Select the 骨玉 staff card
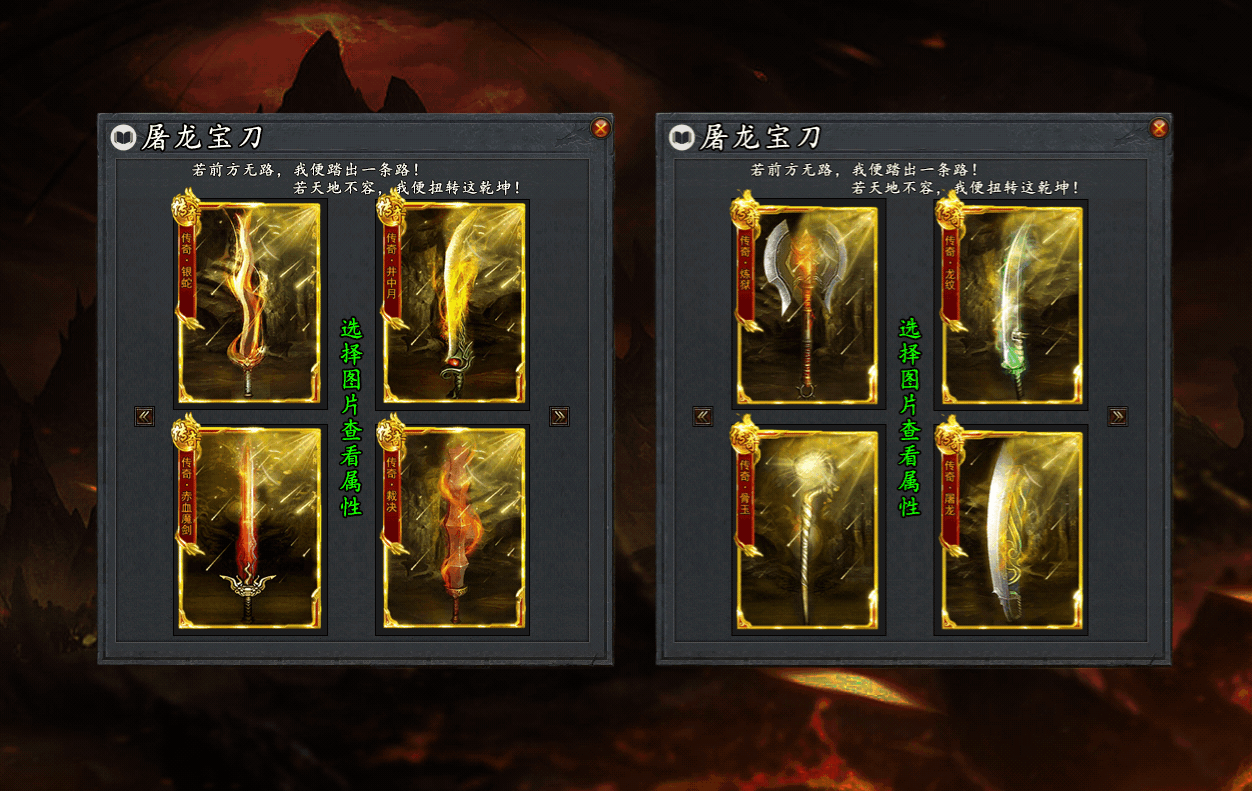1252x791 pixels. point(809,529)
